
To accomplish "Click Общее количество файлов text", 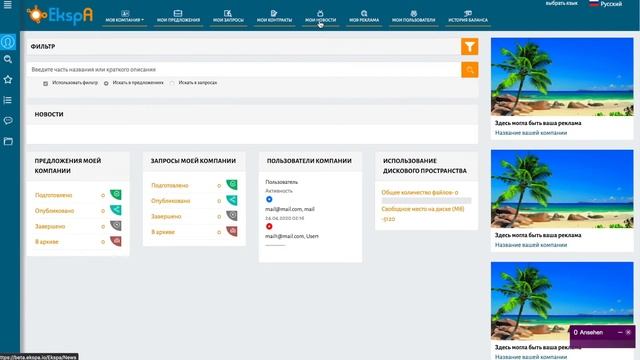I will 420,192.
